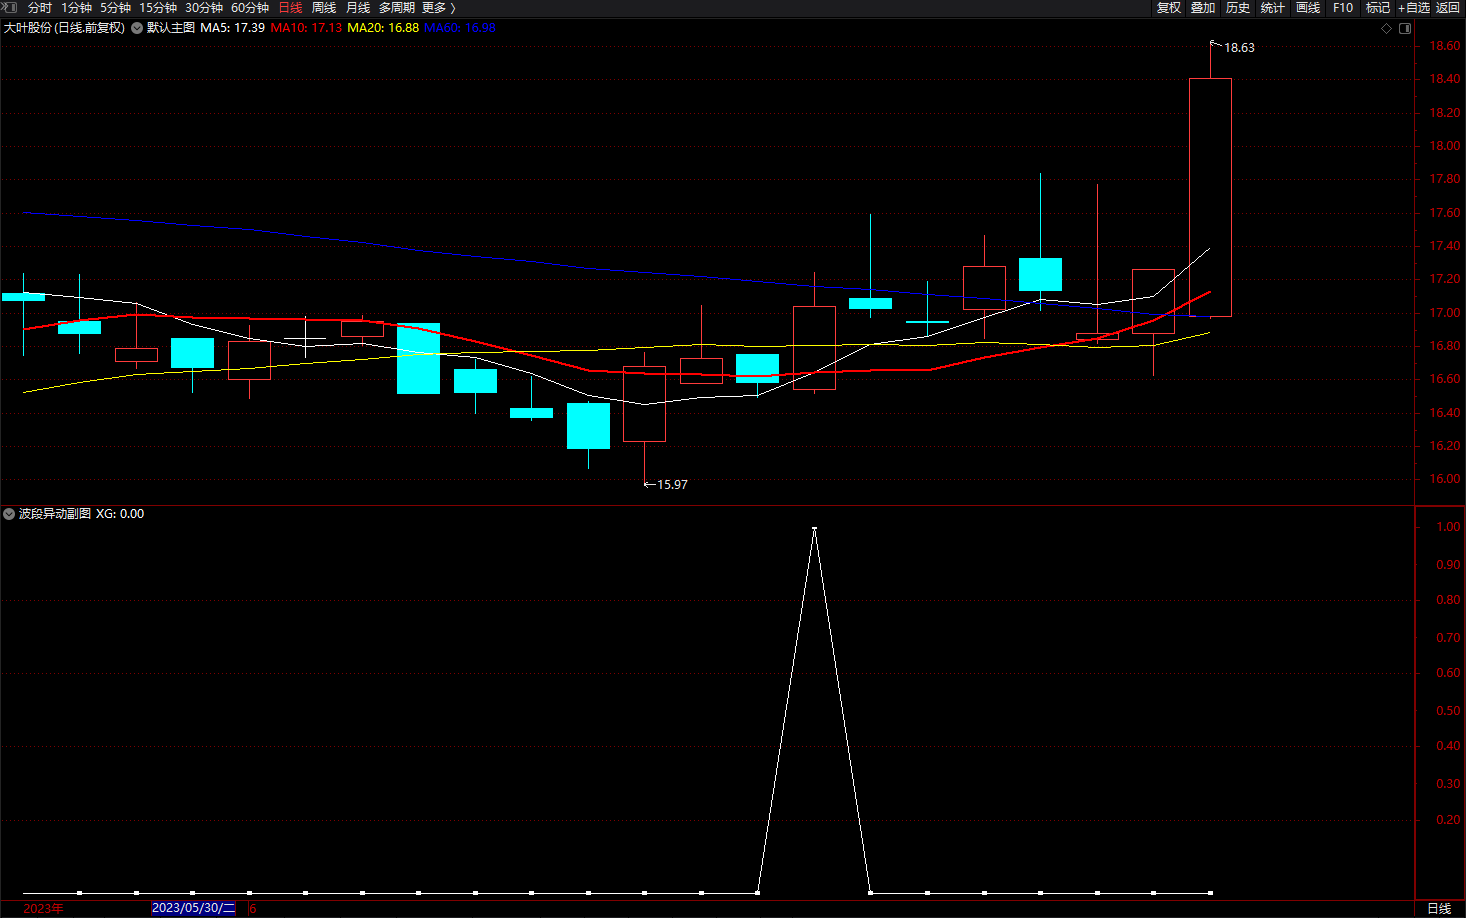Toggle the side panel layout icon
The width and height of the screenshot is (1466, 918).
click(1405, 28)
